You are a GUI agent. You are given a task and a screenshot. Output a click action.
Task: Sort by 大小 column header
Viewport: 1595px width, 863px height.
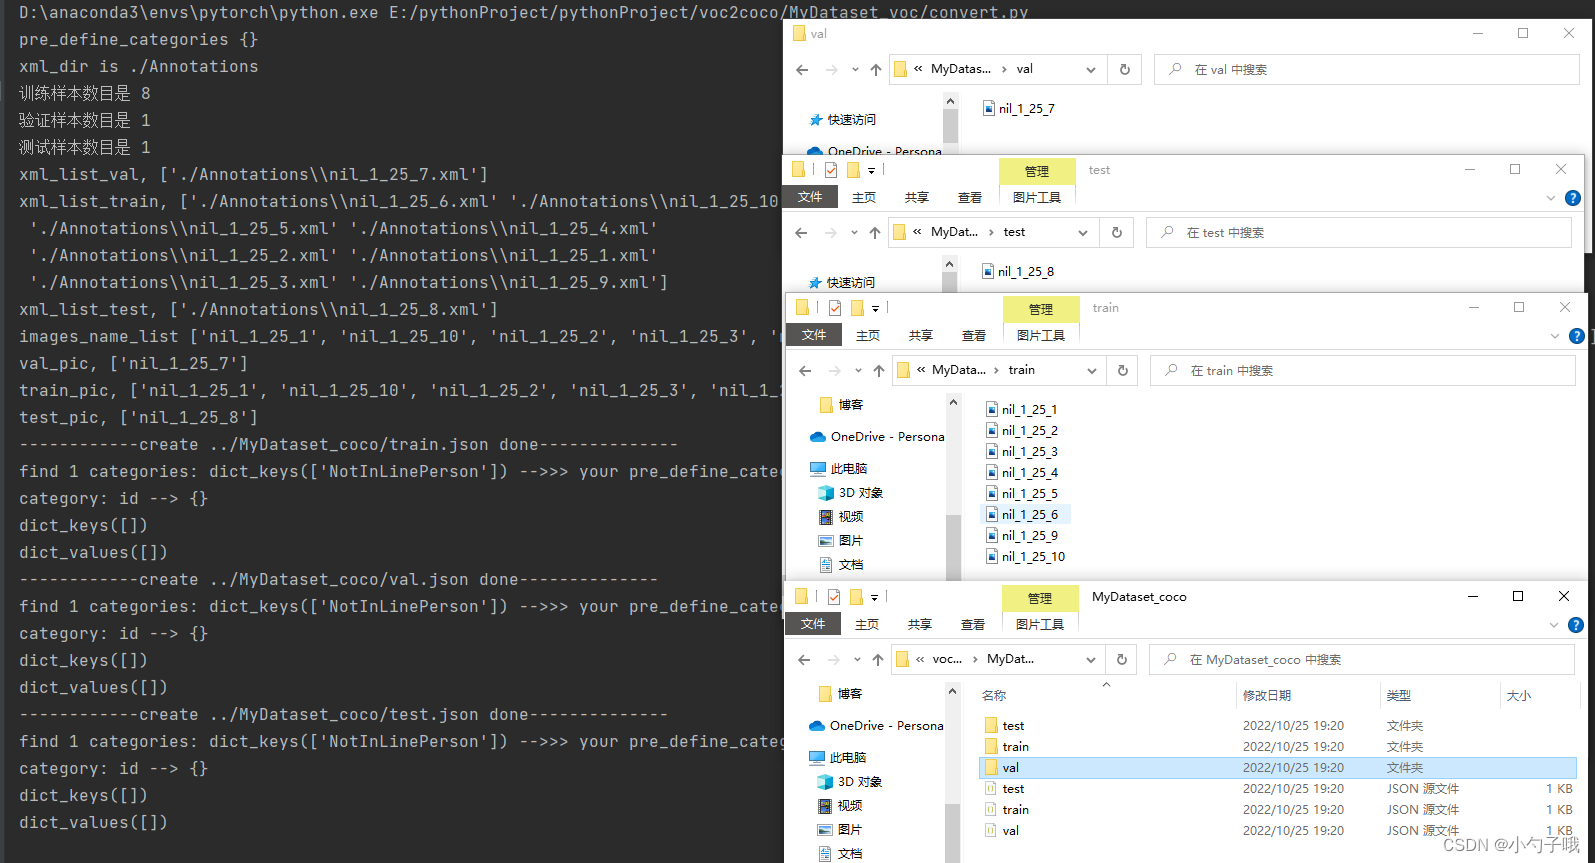[x=1519, y=696]
